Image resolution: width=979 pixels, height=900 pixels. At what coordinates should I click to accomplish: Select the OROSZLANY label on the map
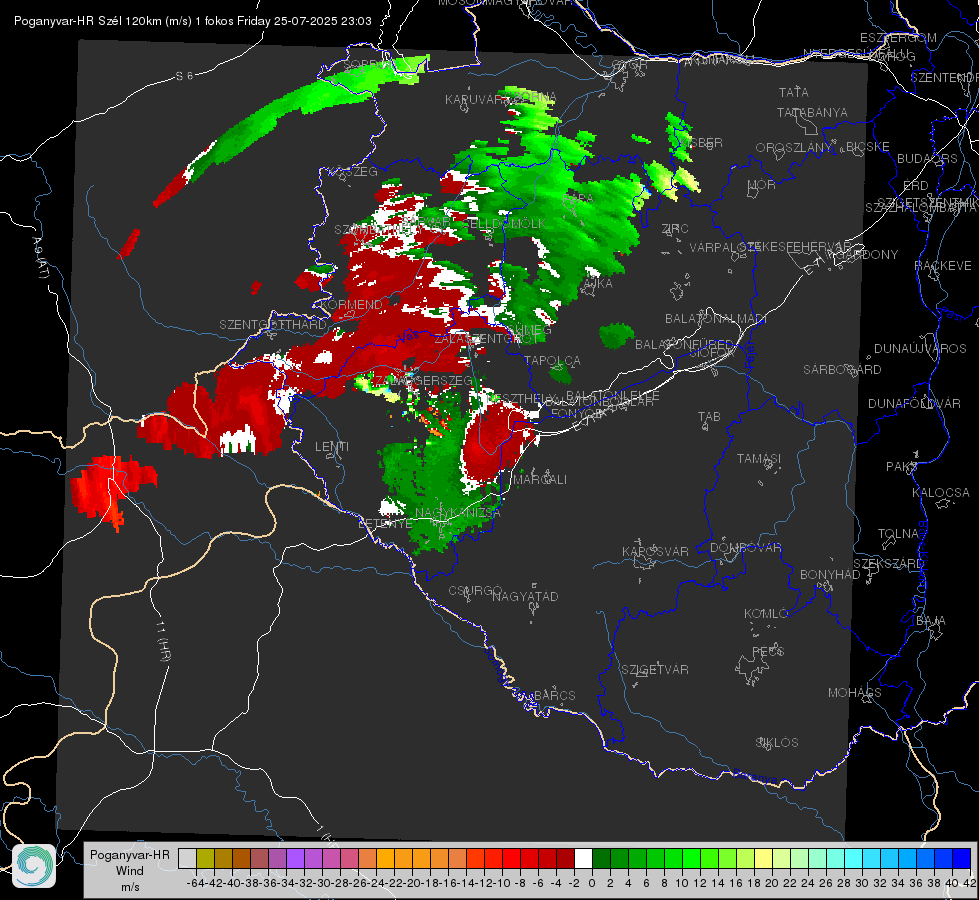tap(794, 147)
